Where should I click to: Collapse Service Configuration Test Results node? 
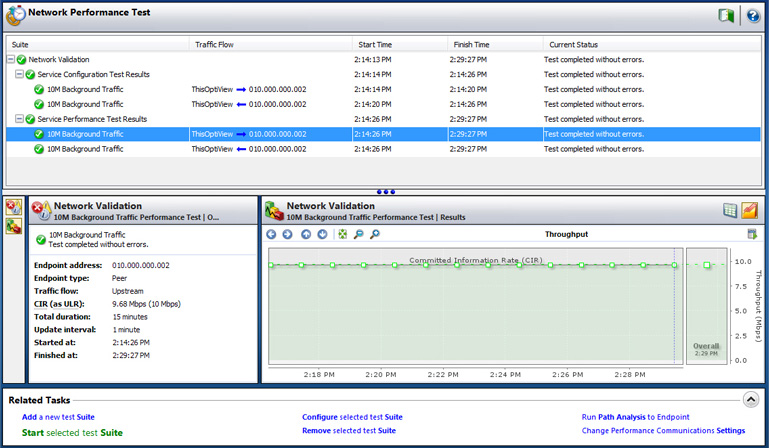[x=19, y=74]
